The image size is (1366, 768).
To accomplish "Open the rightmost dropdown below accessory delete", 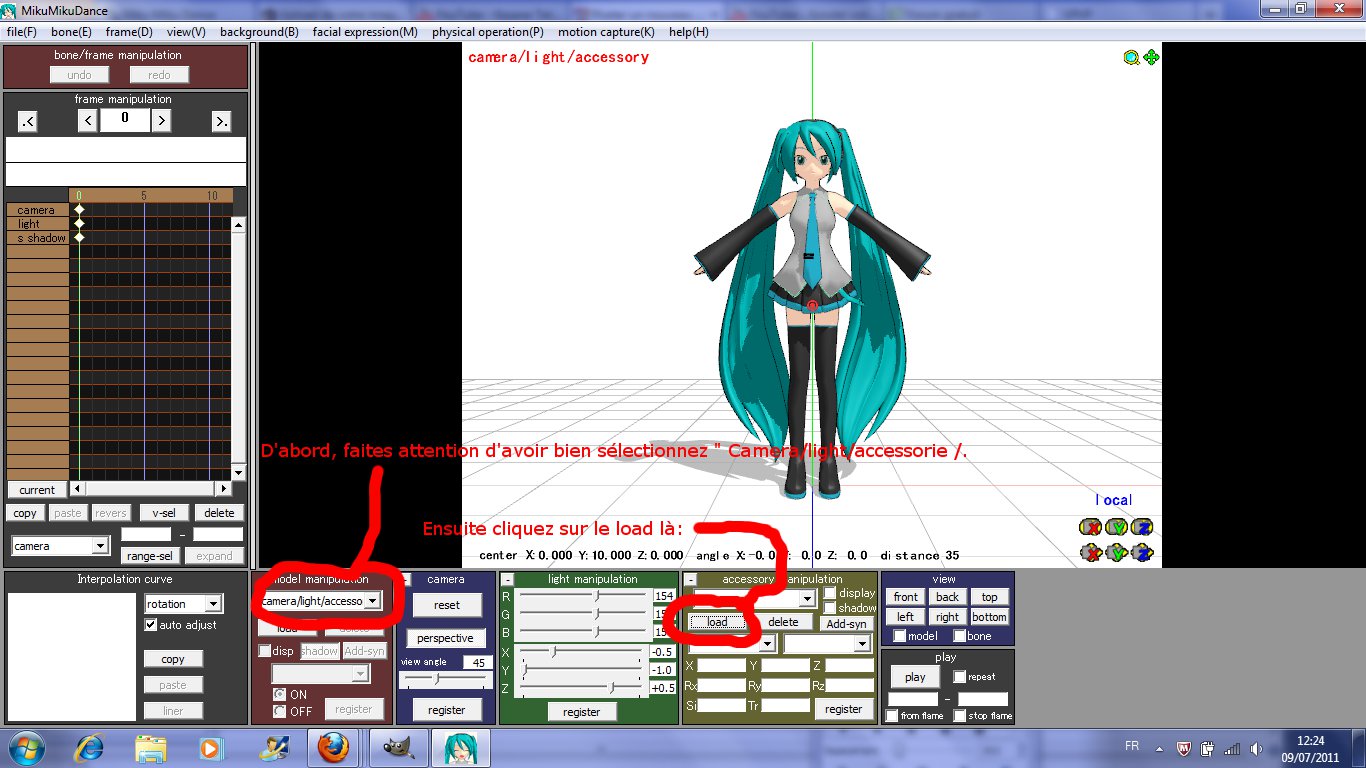I will [862, 644].
